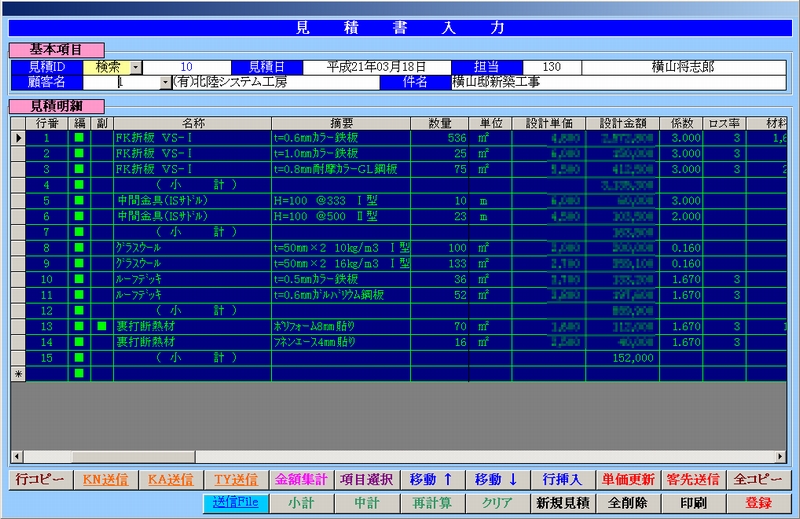
Task: Click the current row selector arrow for row 1
Action: point(18,137)
